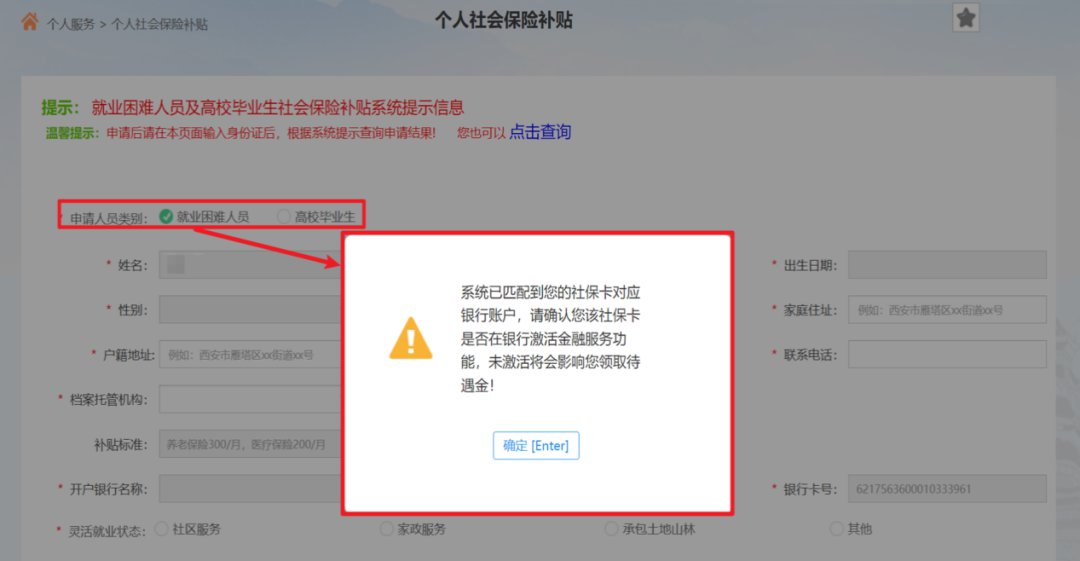Click the 出生日期 field

[947, 265]
